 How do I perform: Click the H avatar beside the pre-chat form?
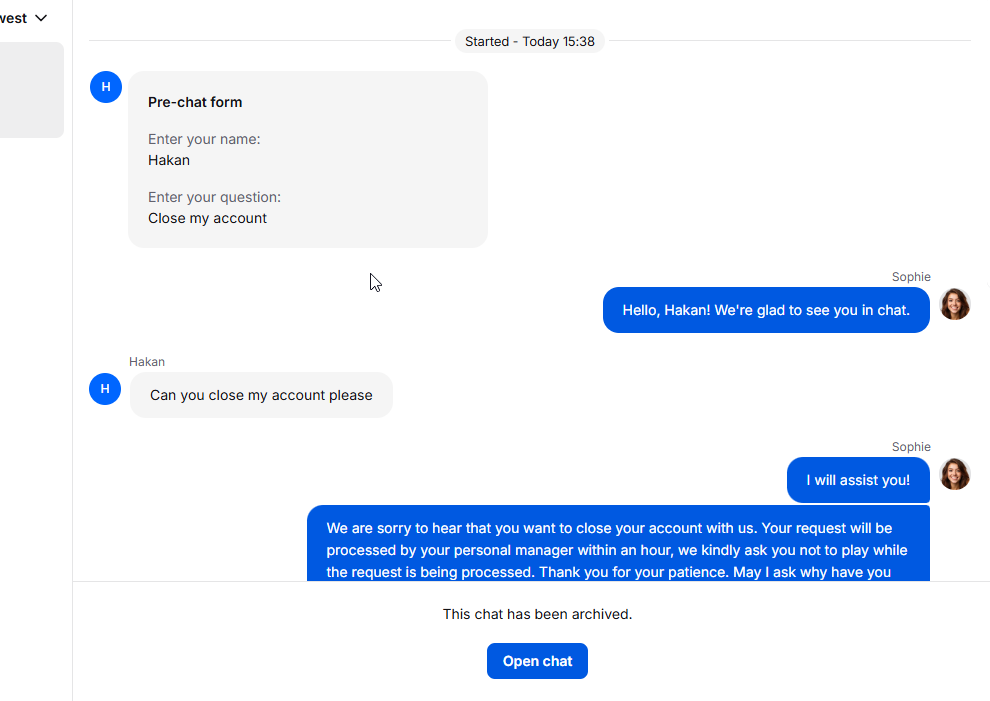point(106,87)
